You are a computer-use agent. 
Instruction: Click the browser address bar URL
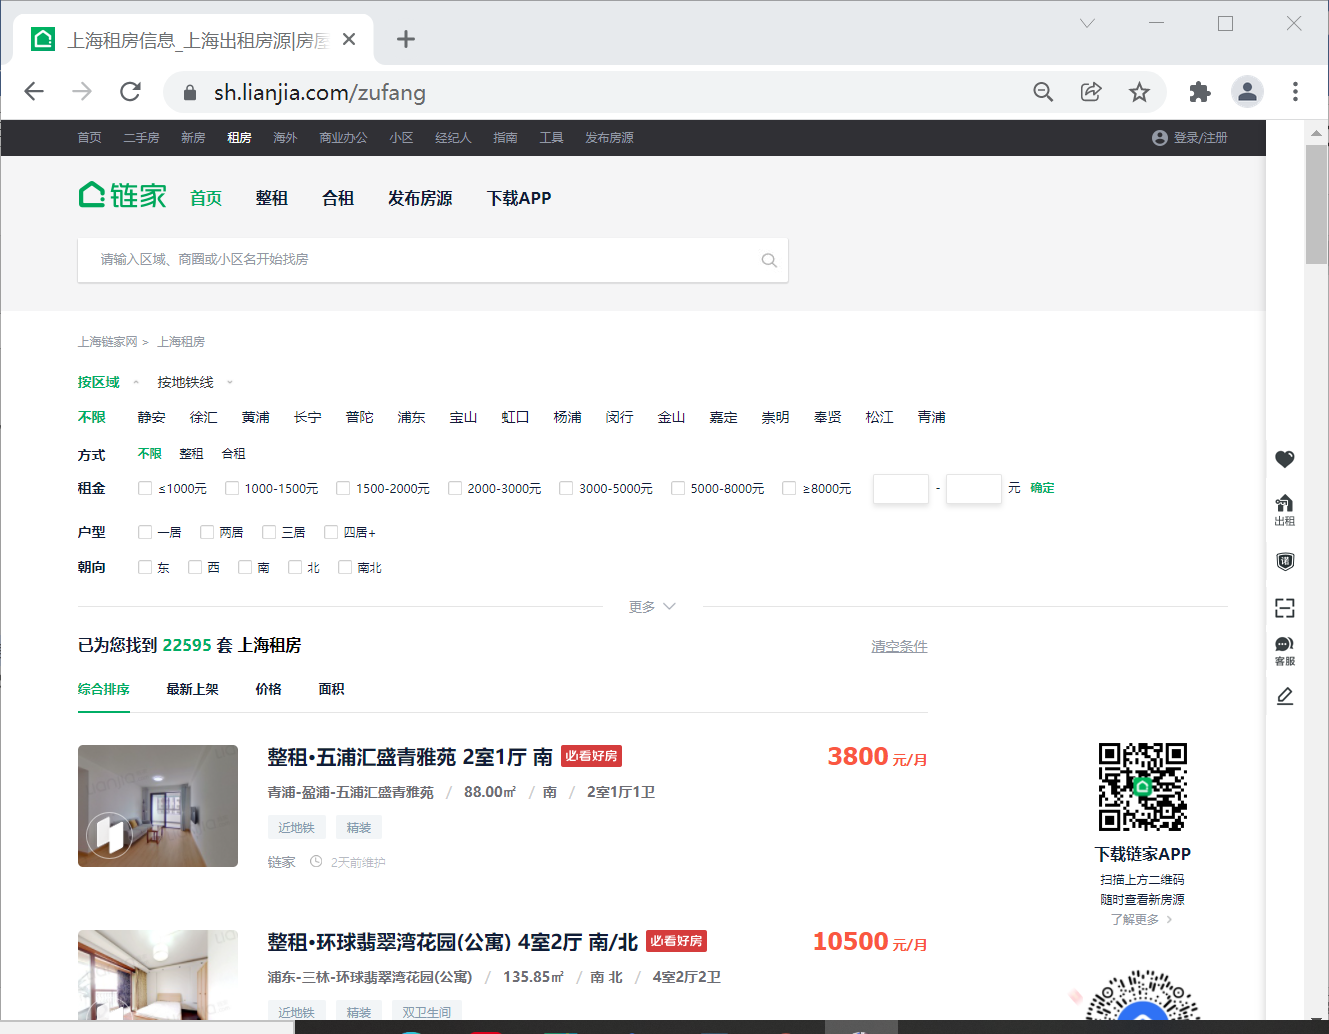click(320, 92)
